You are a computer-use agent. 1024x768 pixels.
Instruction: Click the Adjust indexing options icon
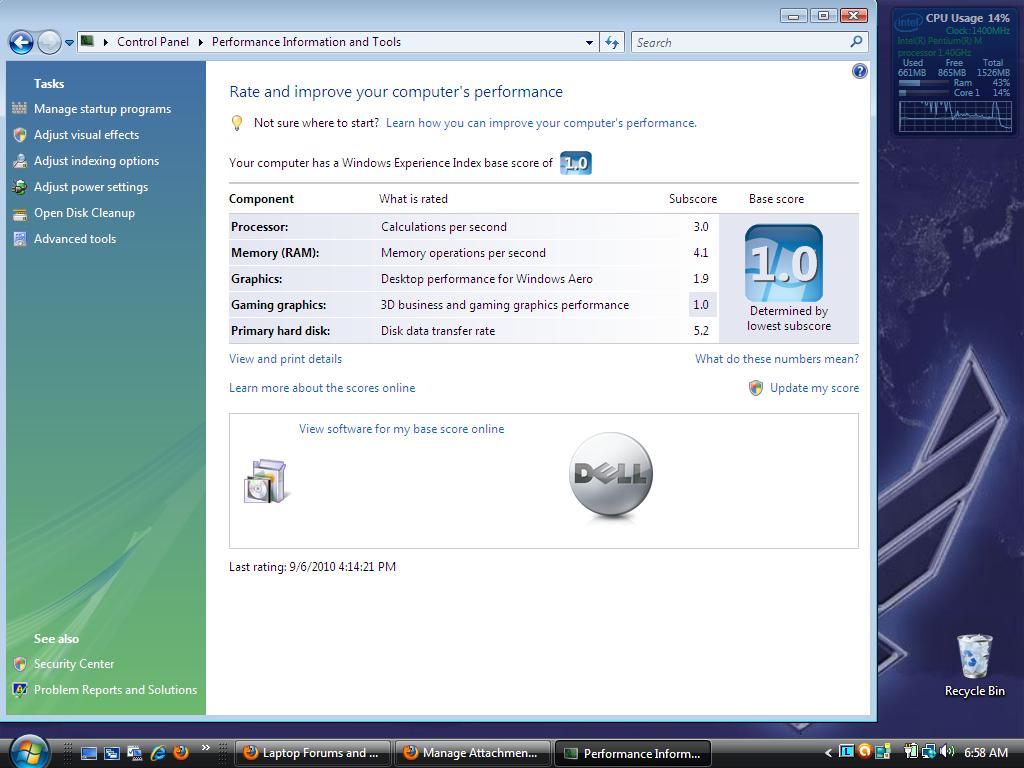(x=20, y=161)
